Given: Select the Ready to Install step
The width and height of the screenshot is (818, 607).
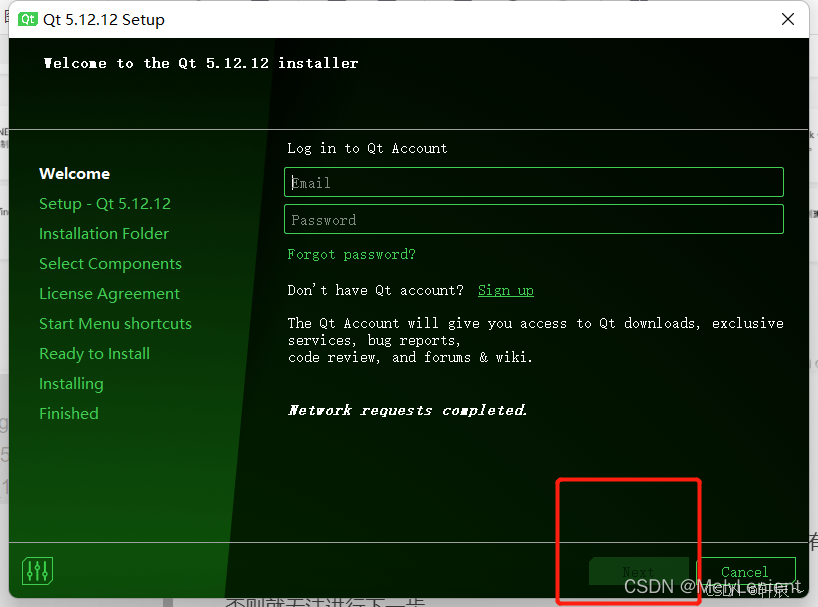Looking at the screenshot, I should coord(94,354).
